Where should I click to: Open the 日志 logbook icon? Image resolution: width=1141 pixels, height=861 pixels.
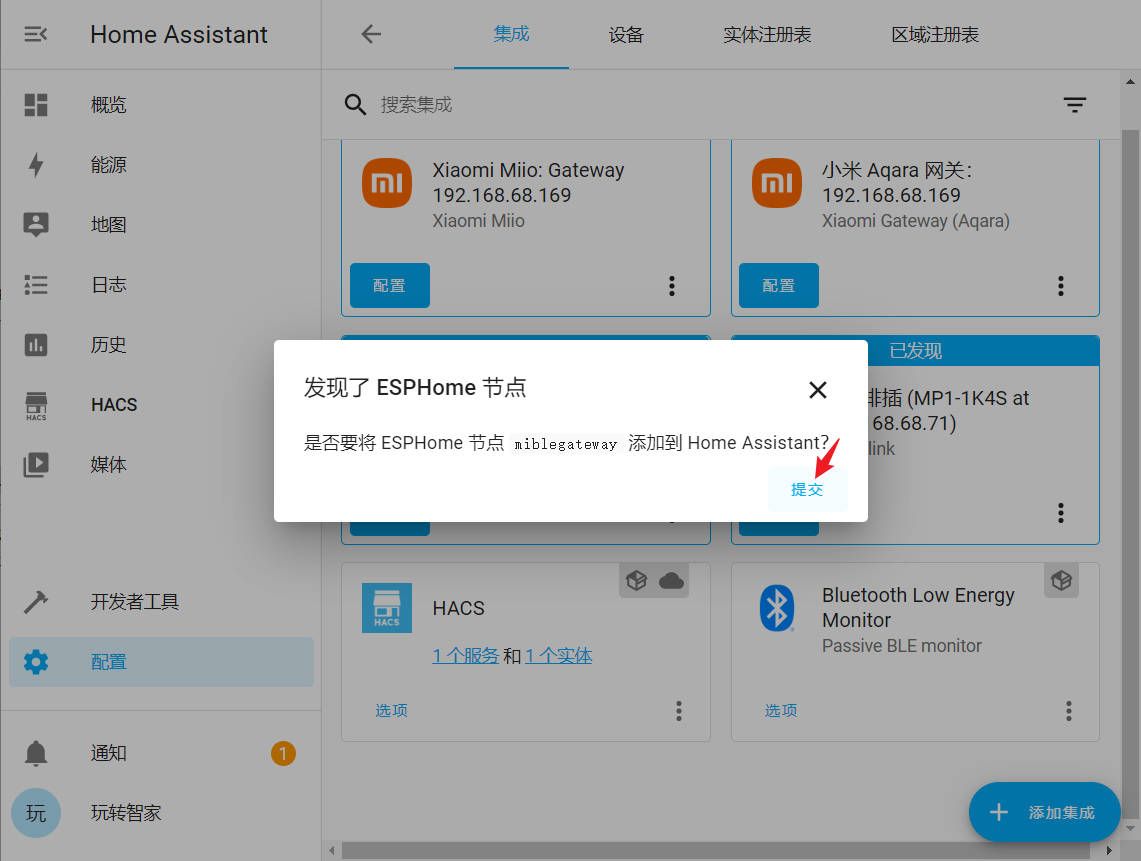(36, 285)
